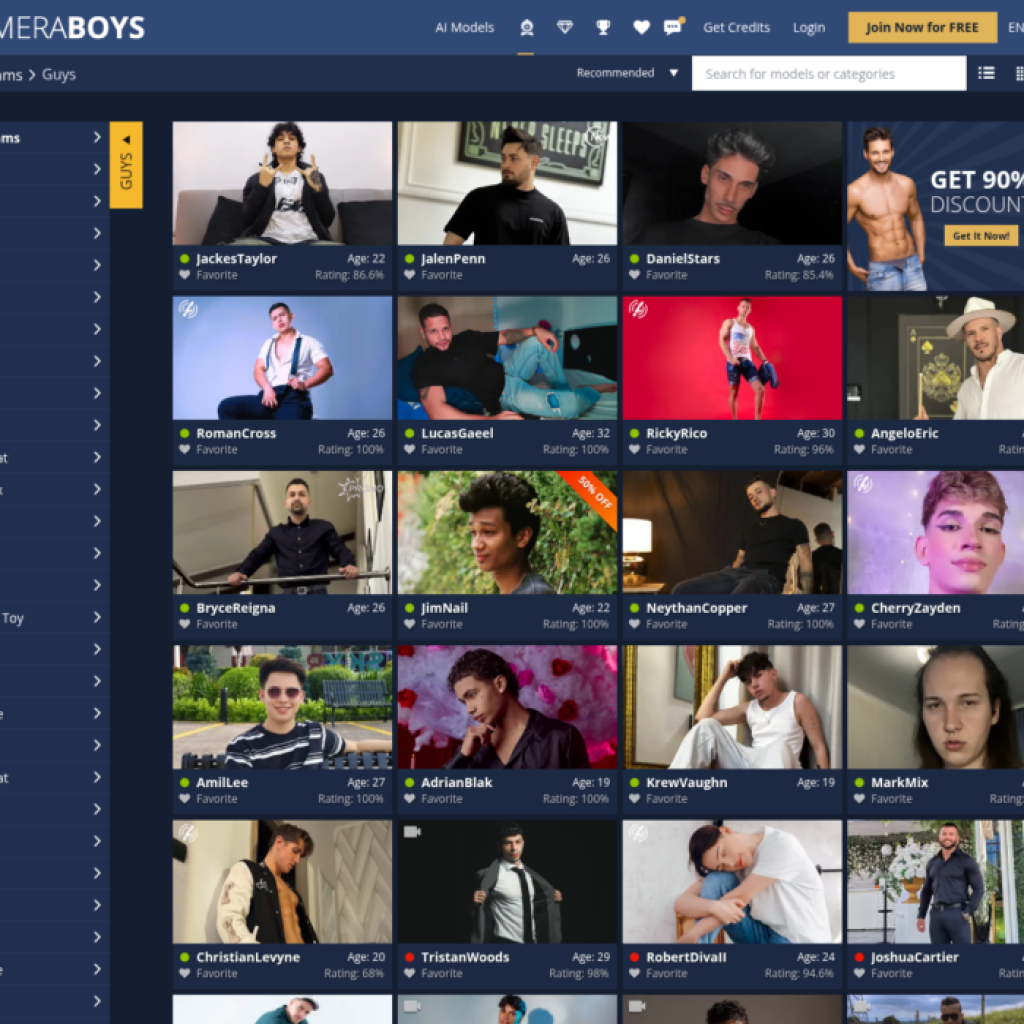
Task: Toggle Favorite heart for JackesTaylor
Action: click(x=185, y=275)
